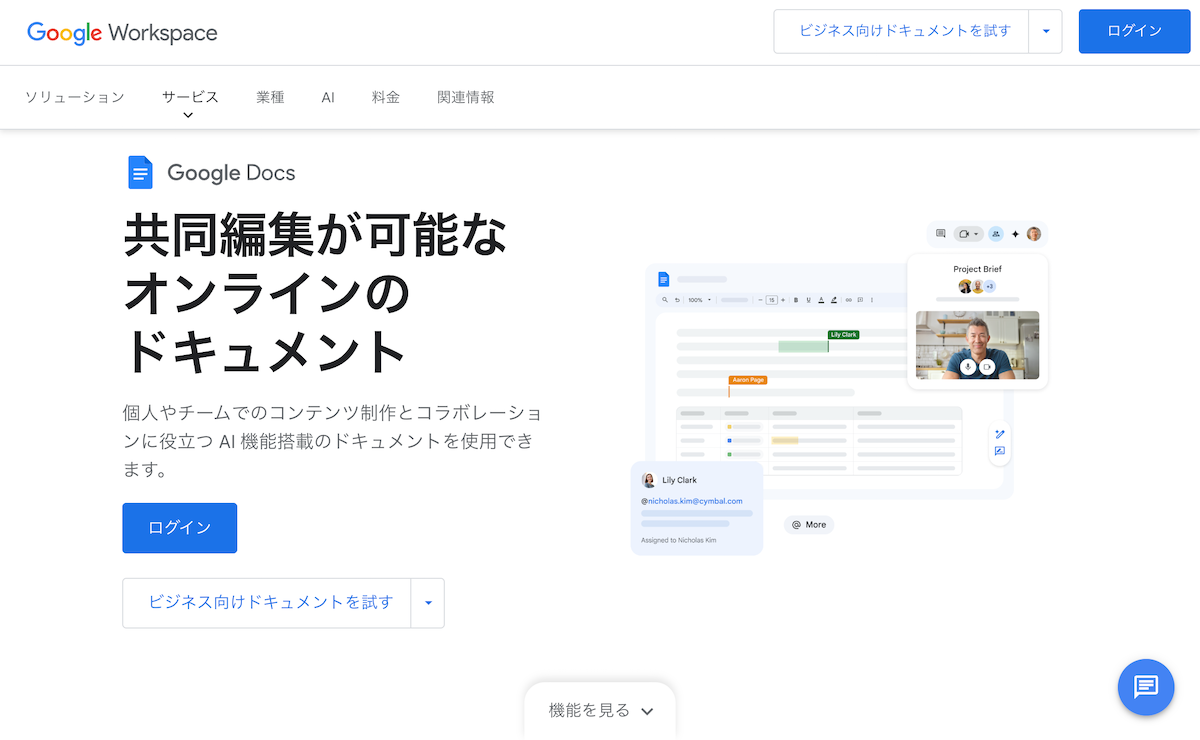Click the ログイン button in the header
The width and height of the screenshot is (1200, 740).
1134,31
